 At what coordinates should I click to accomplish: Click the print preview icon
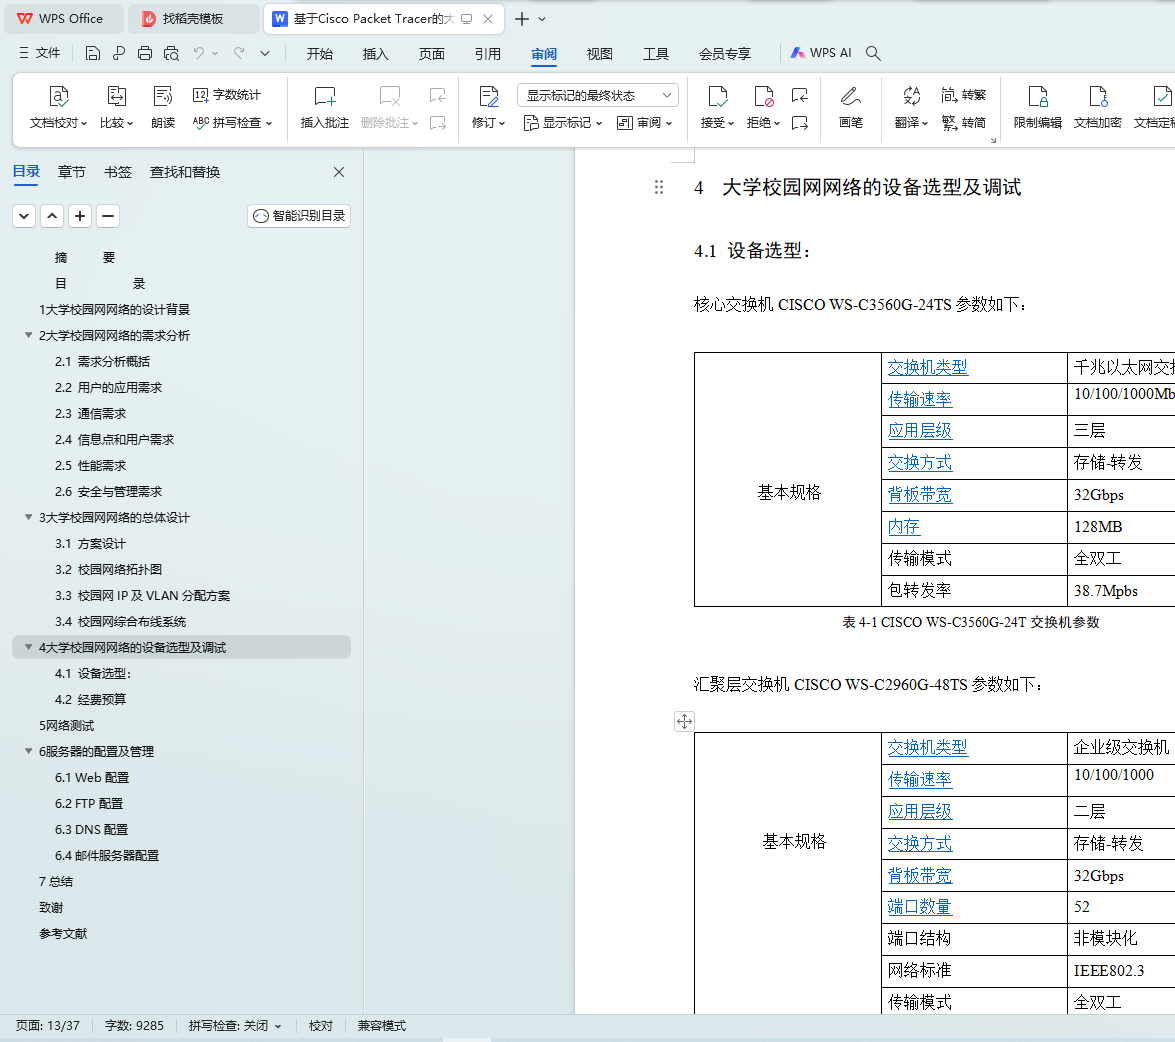click(x=172, y=53)
